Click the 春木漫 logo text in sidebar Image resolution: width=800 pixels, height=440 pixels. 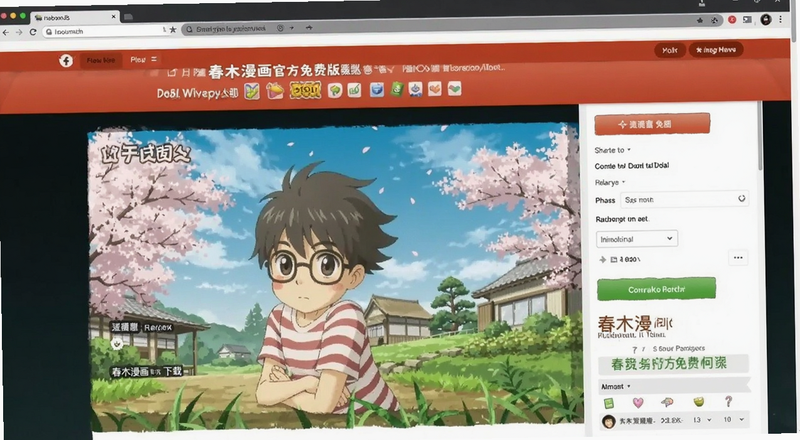635,323
